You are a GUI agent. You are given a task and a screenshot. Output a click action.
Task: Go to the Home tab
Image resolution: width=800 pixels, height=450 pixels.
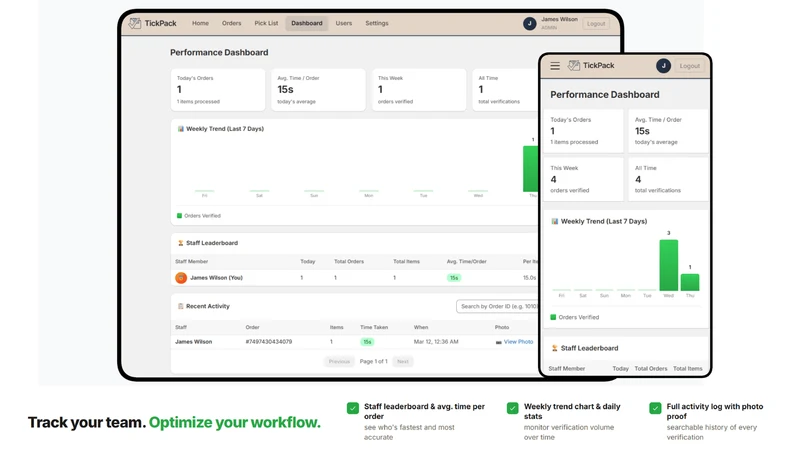(200, 23)
